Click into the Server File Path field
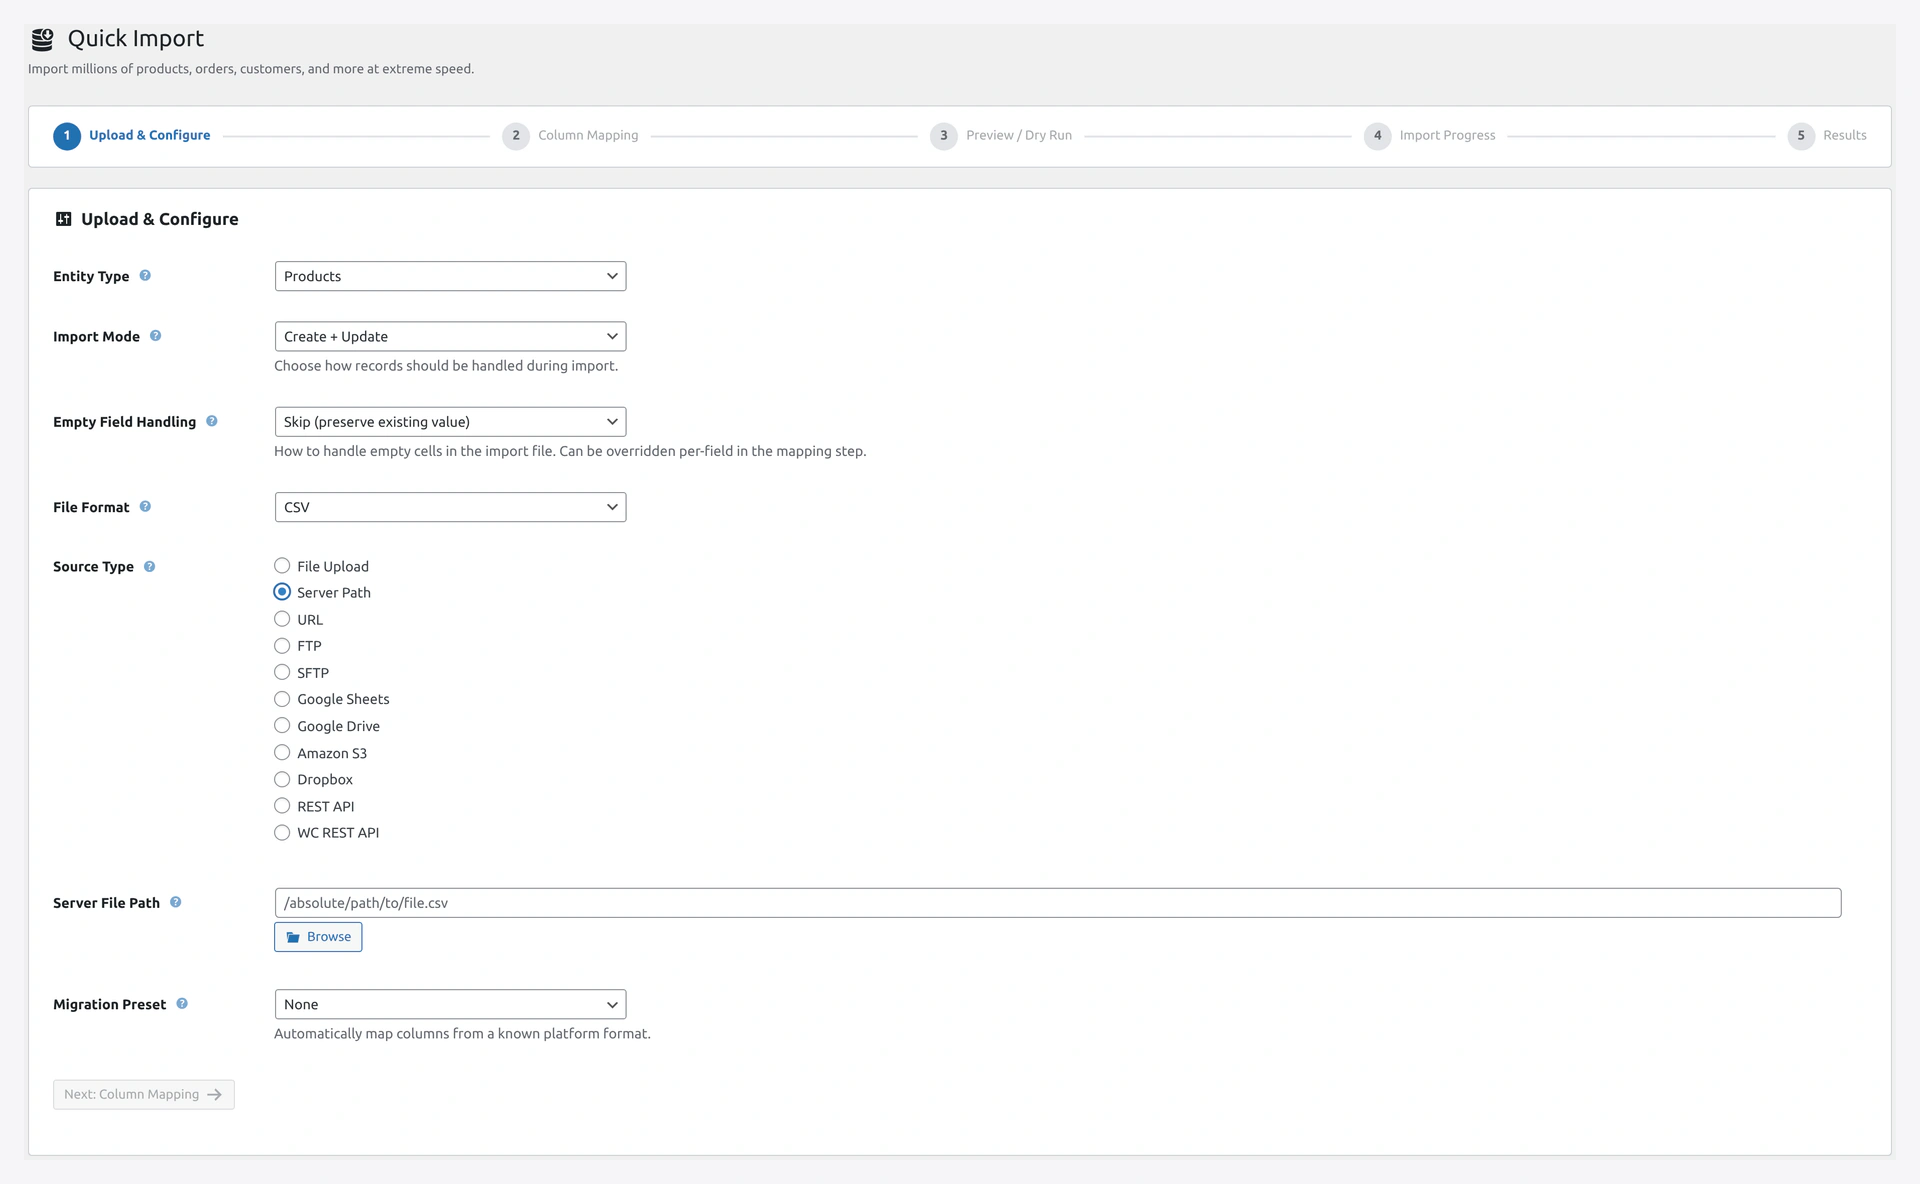 1057,902
